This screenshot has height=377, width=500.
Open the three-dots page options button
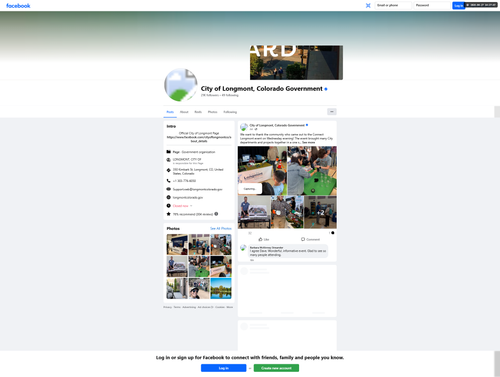[332, 112]
